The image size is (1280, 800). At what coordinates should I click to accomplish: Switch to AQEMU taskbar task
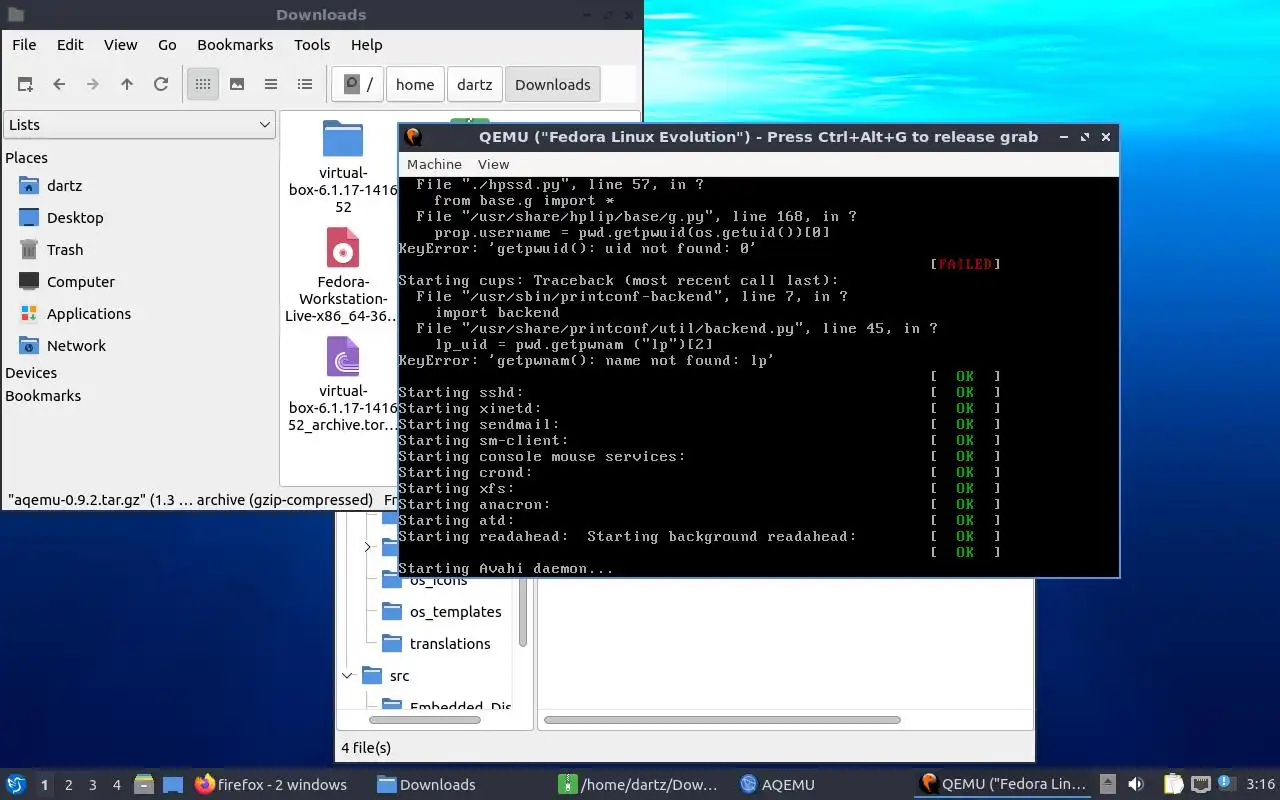click(x=776, y=785)
